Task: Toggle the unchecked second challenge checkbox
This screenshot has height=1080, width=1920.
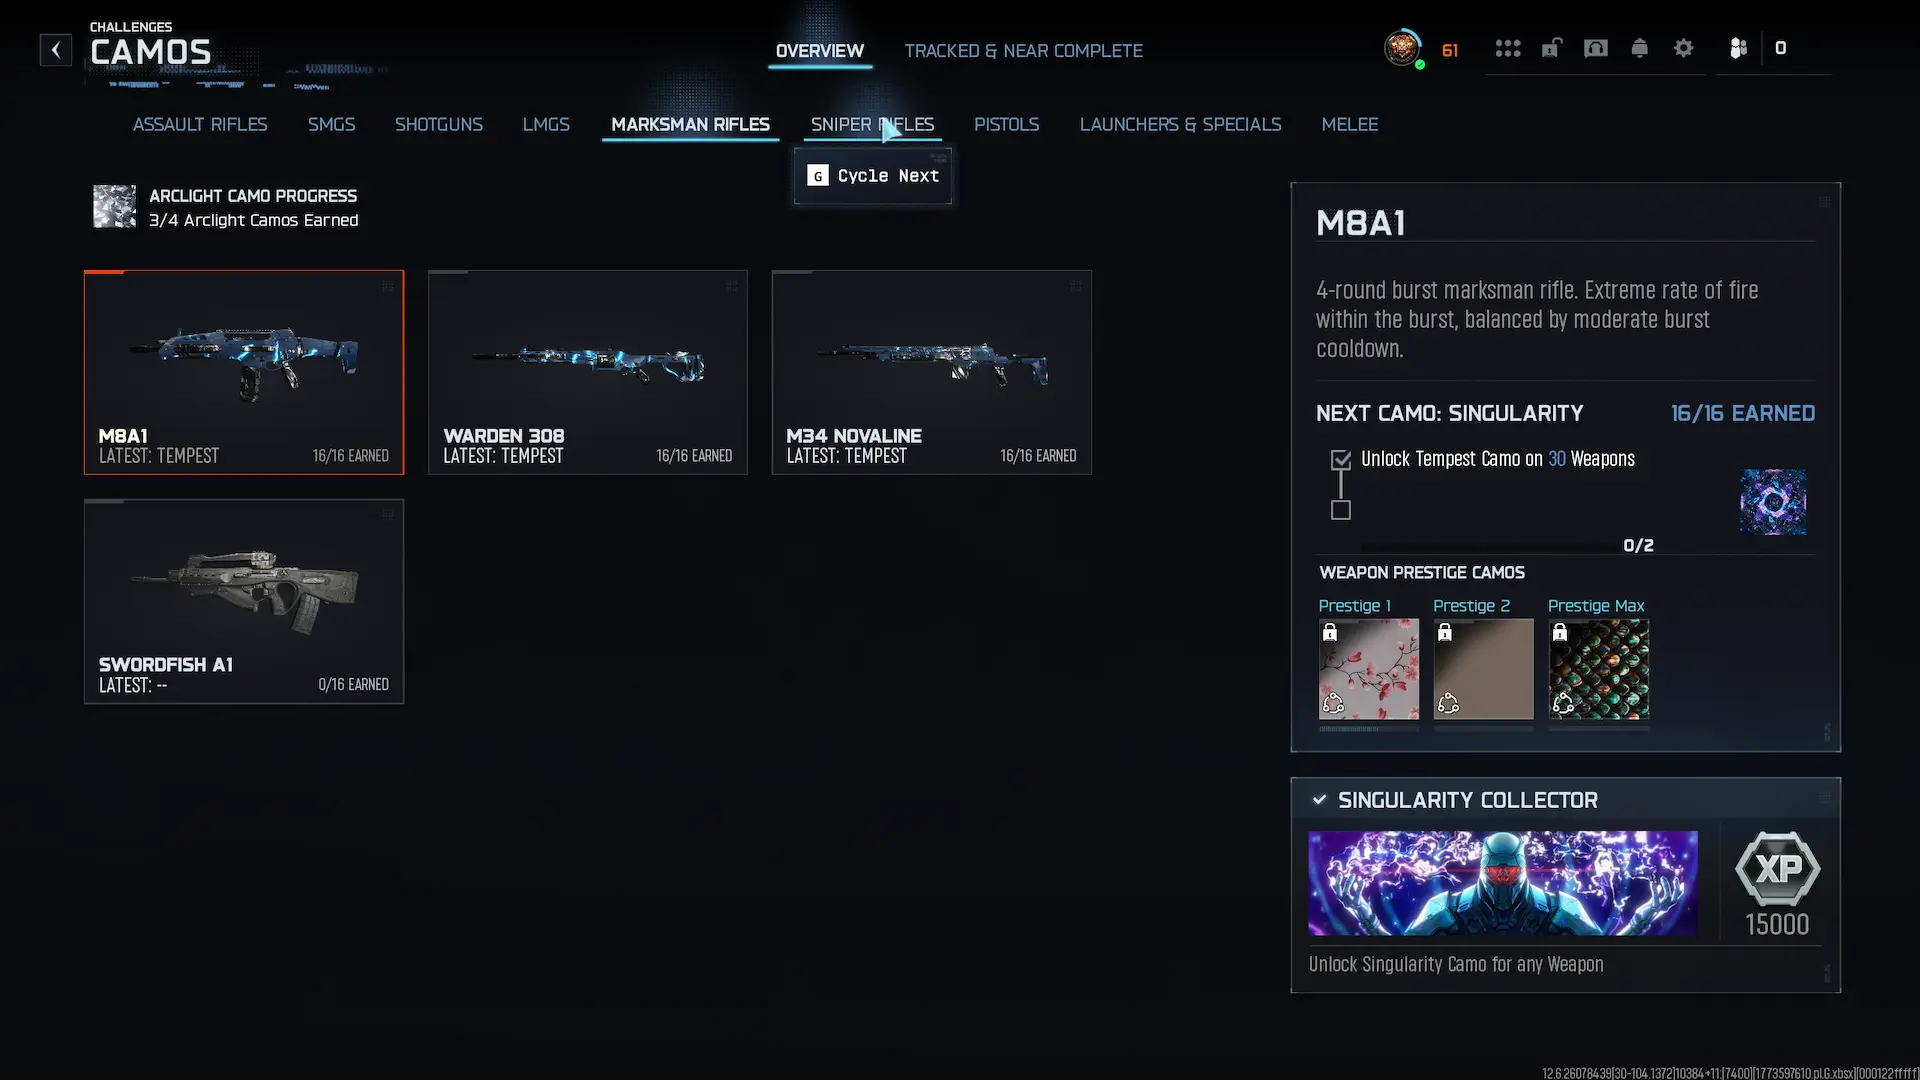Action: tap(1341, 511)
